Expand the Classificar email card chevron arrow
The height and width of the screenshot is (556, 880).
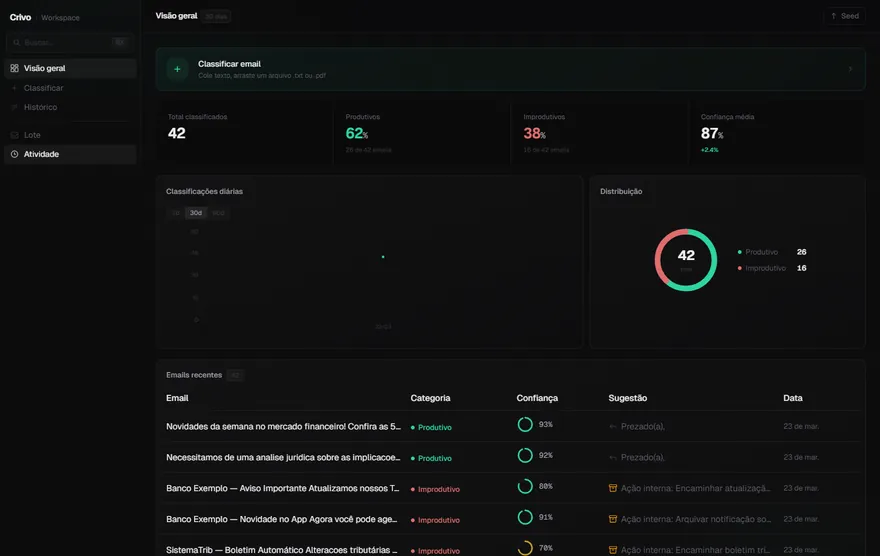pos(850,69)
